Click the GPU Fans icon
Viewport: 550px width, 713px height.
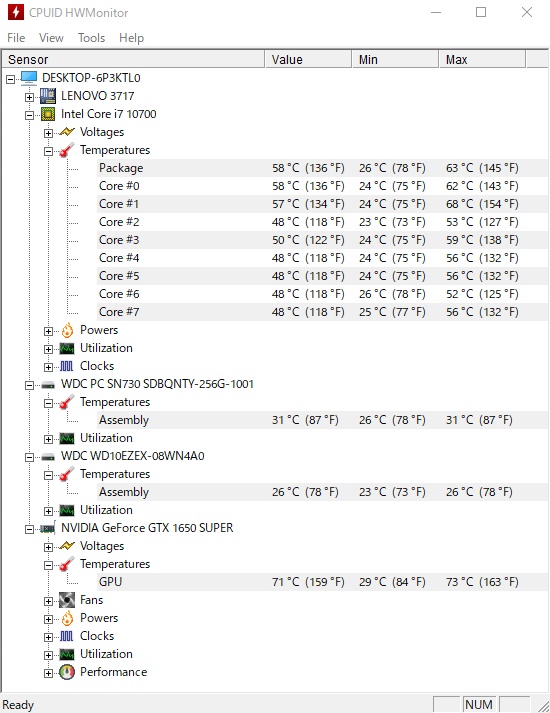[67, 600]
